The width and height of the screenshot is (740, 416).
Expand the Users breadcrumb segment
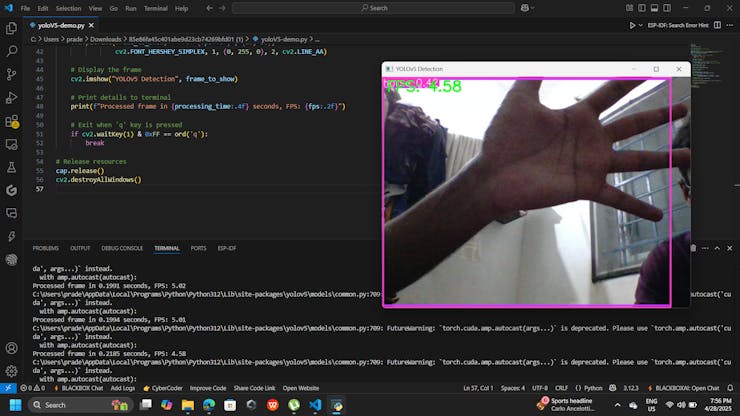[x=51, y=39]
